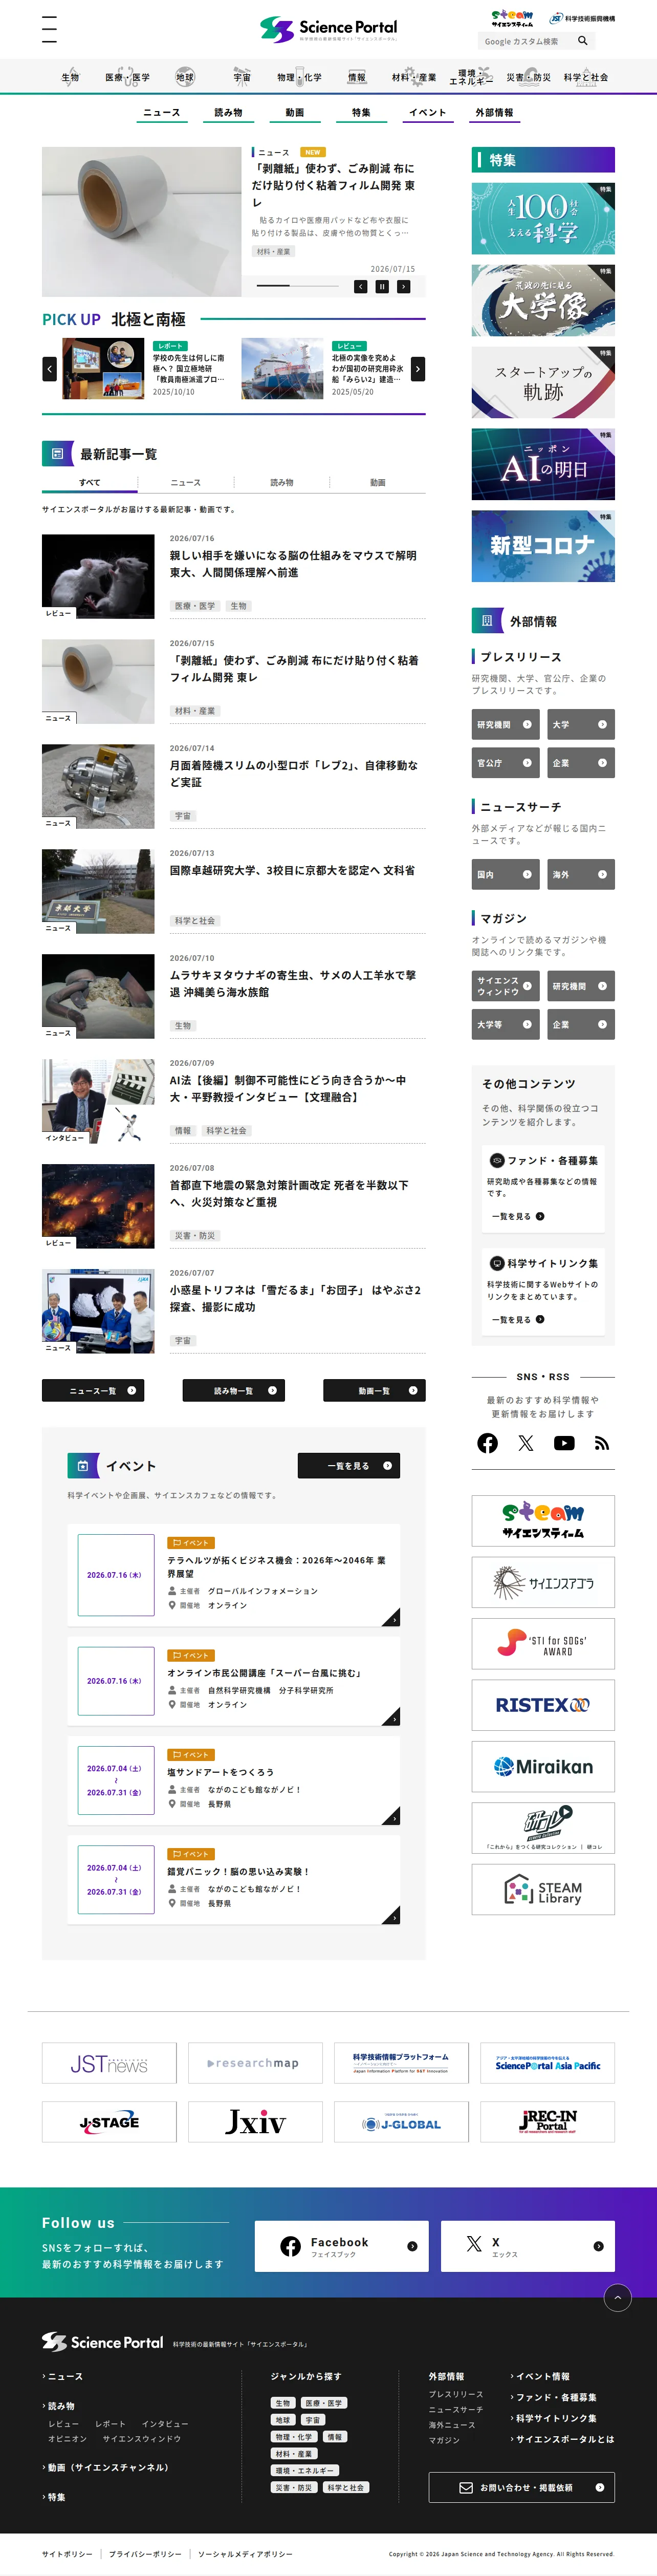Follow via the Facebook フェイスブック button

tap(342, 2246)
